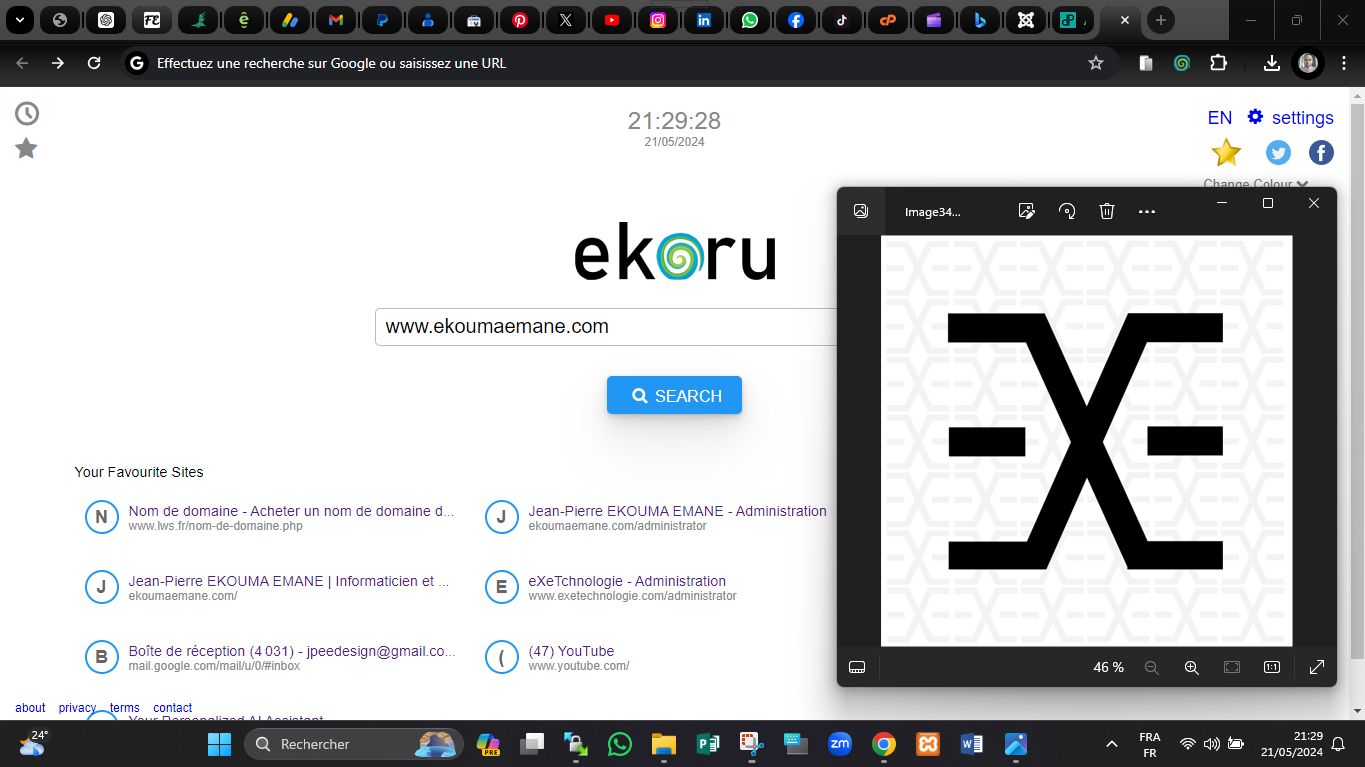This screenshot has width=1365, height=767.
Task: Open File Explorer from the taskbar
Action: coord(664,744)
